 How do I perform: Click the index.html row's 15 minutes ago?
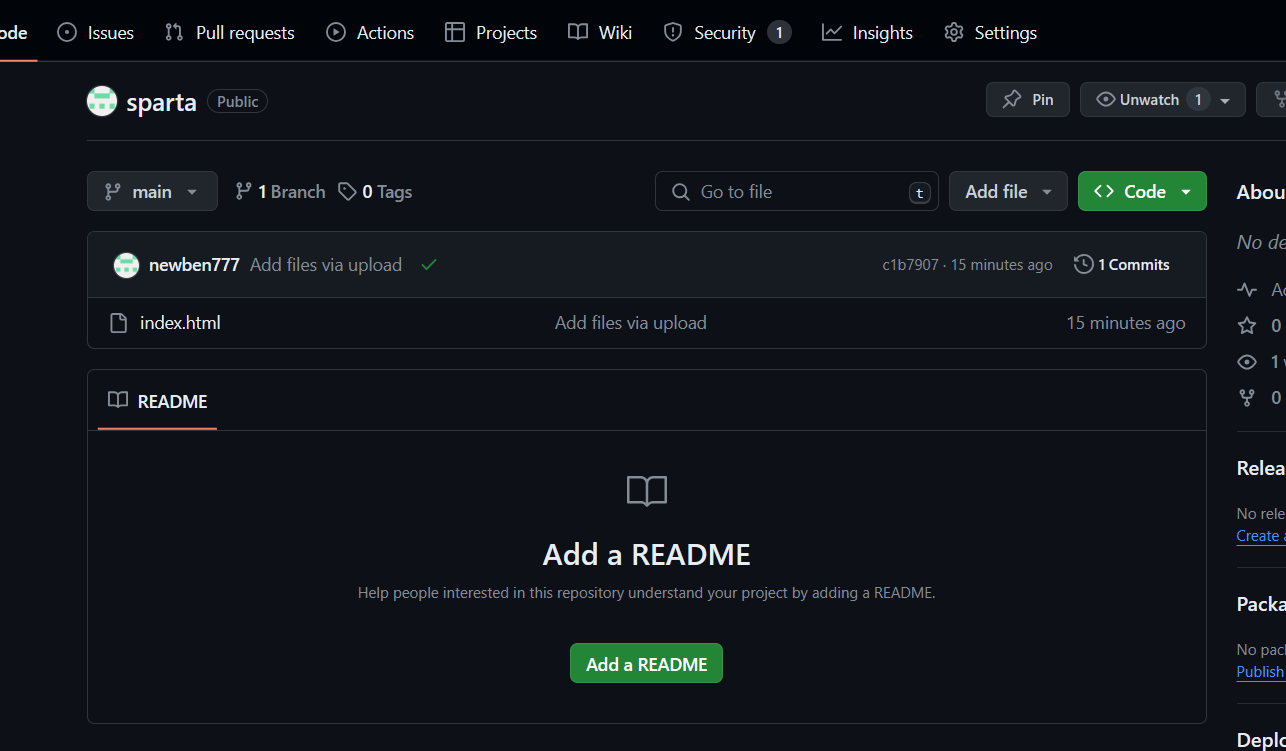click(1126, 323)
